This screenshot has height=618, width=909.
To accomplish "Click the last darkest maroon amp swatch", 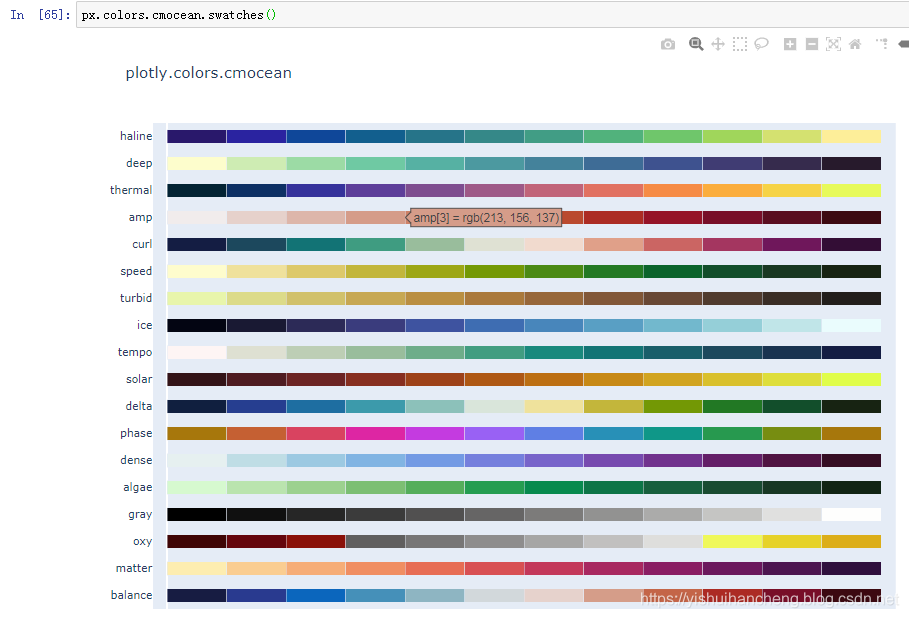I will [x=851, y=217].
